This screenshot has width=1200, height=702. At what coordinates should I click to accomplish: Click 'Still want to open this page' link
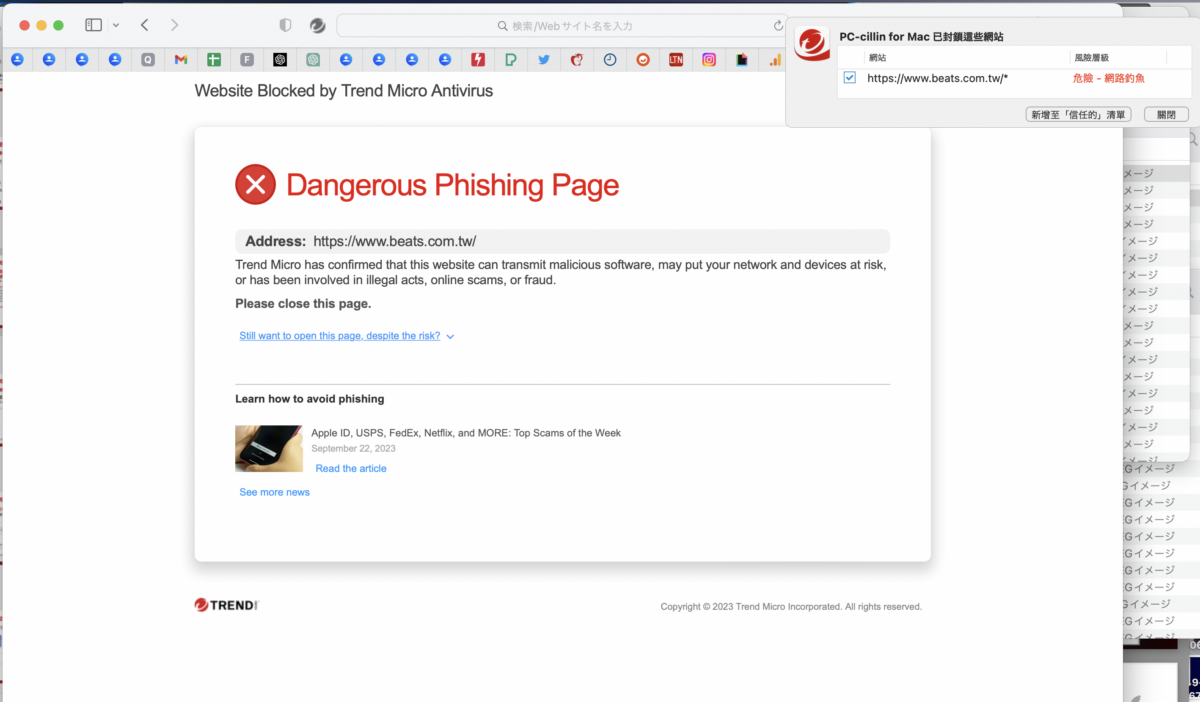(340, 336)
